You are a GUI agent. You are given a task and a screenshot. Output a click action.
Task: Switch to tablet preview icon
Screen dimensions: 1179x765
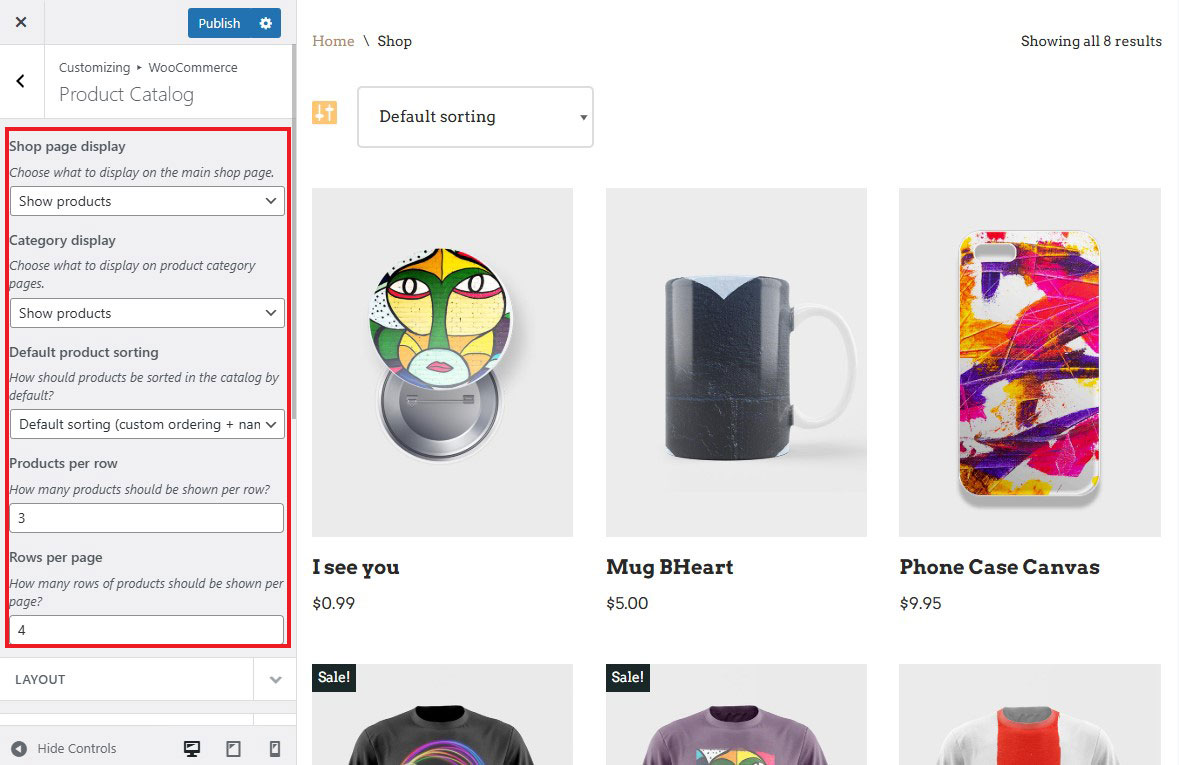tap(233, 748)
